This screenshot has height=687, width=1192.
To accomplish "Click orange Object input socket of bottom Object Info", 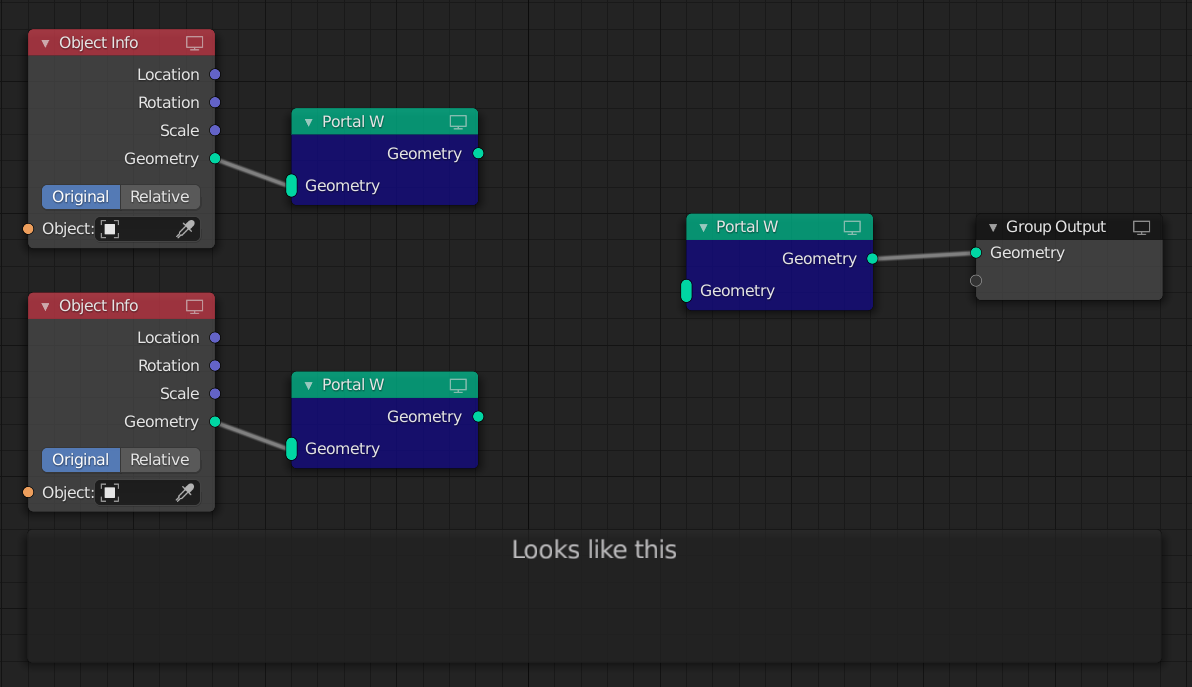I will coord(28,492).
